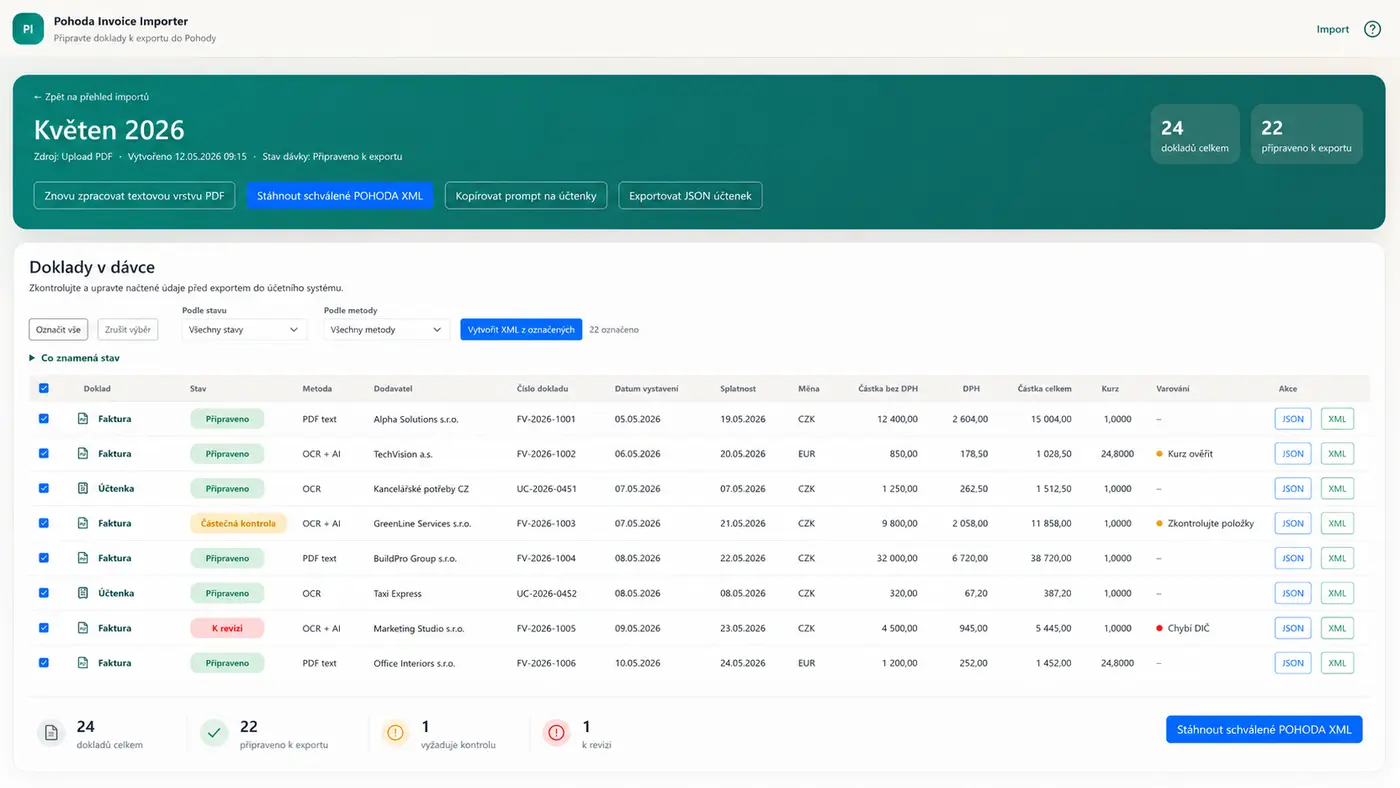
Task: Open the Všechny stavy status filter dropdown
Action: 244,329
